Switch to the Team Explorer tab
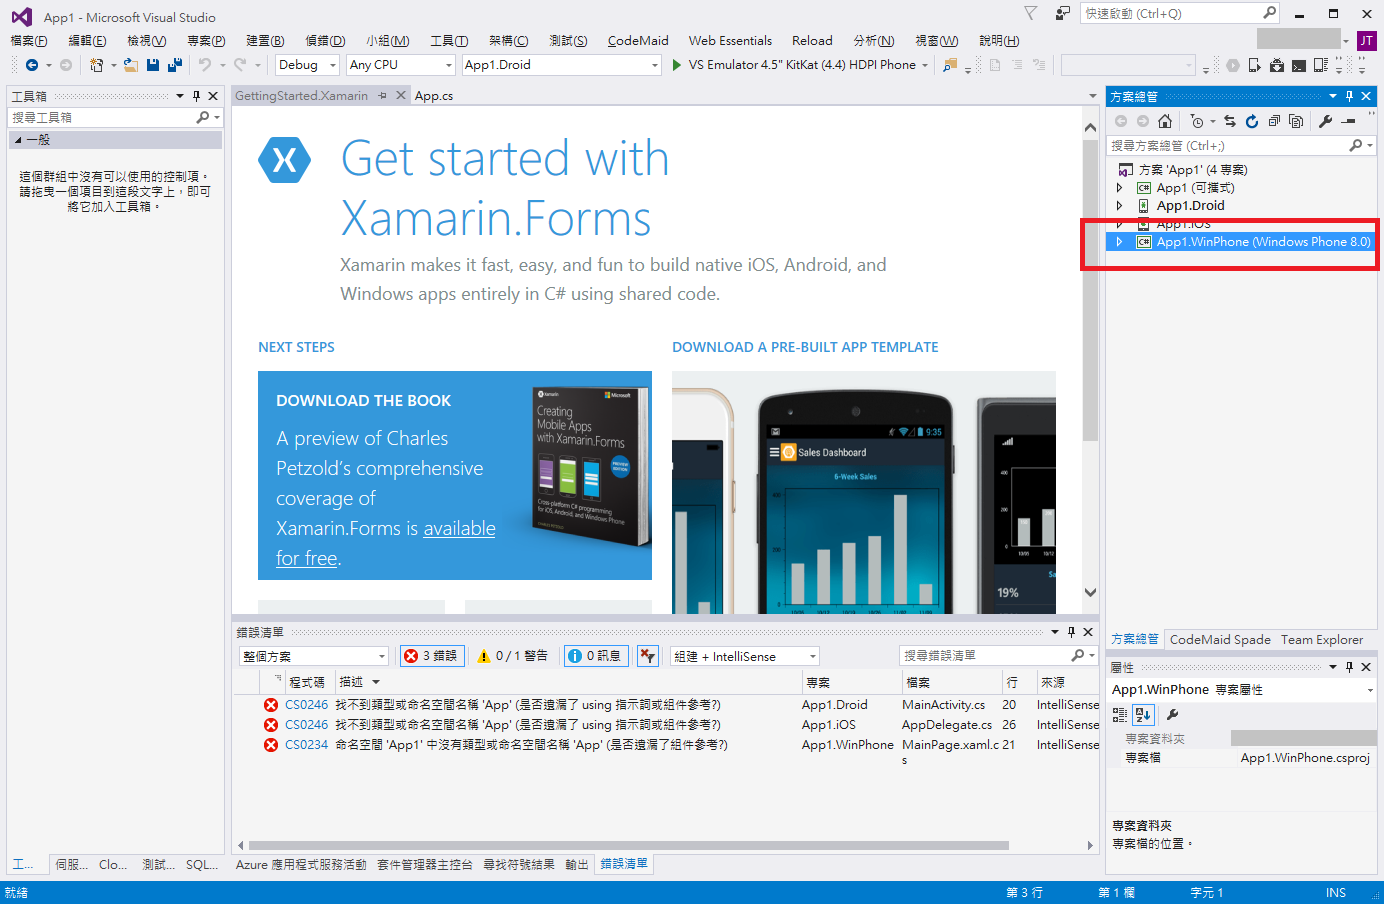1386x906 pixels. (1322, 640)
